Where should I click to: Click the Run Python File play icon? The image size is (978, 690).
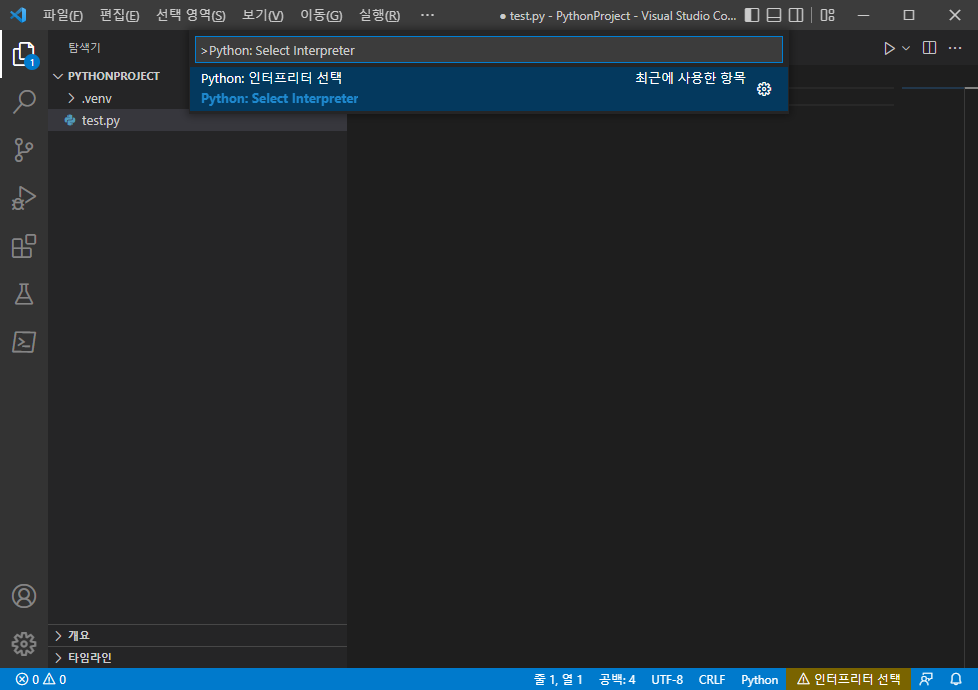[889, 48]
